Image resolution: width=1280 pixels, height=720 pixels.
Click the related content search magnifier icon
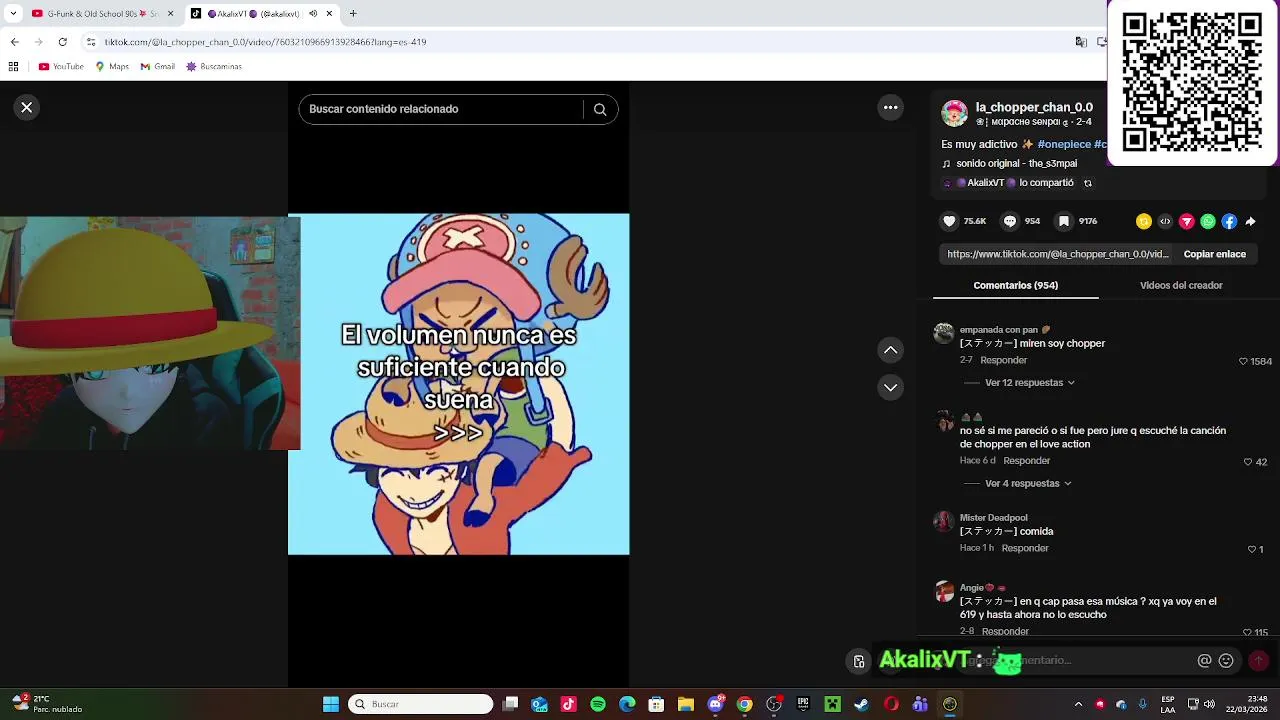(600, 109)
